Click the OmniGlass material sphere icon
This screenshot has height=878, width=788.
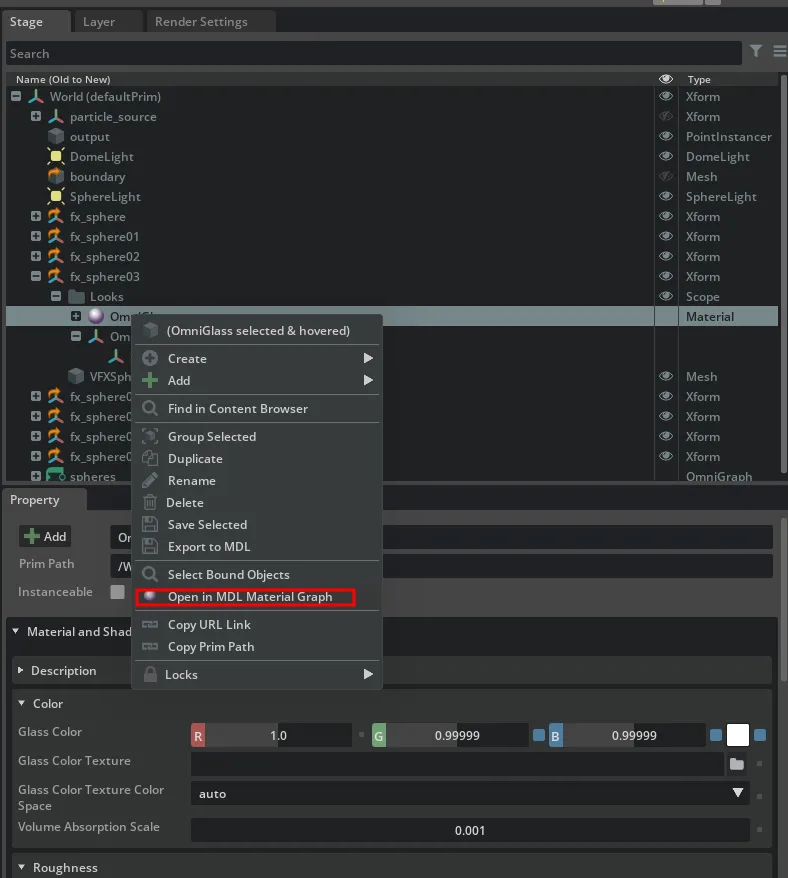(x=96, y=316)
